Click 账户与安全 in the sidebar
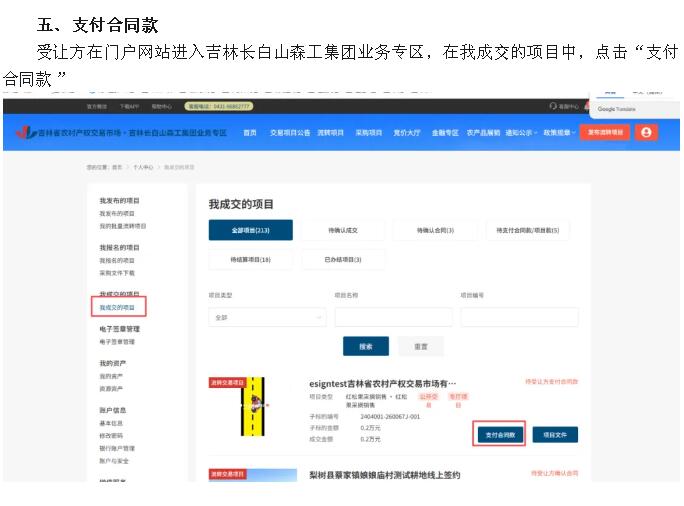This screenshot has height=506, width=684. click(114, 461)
